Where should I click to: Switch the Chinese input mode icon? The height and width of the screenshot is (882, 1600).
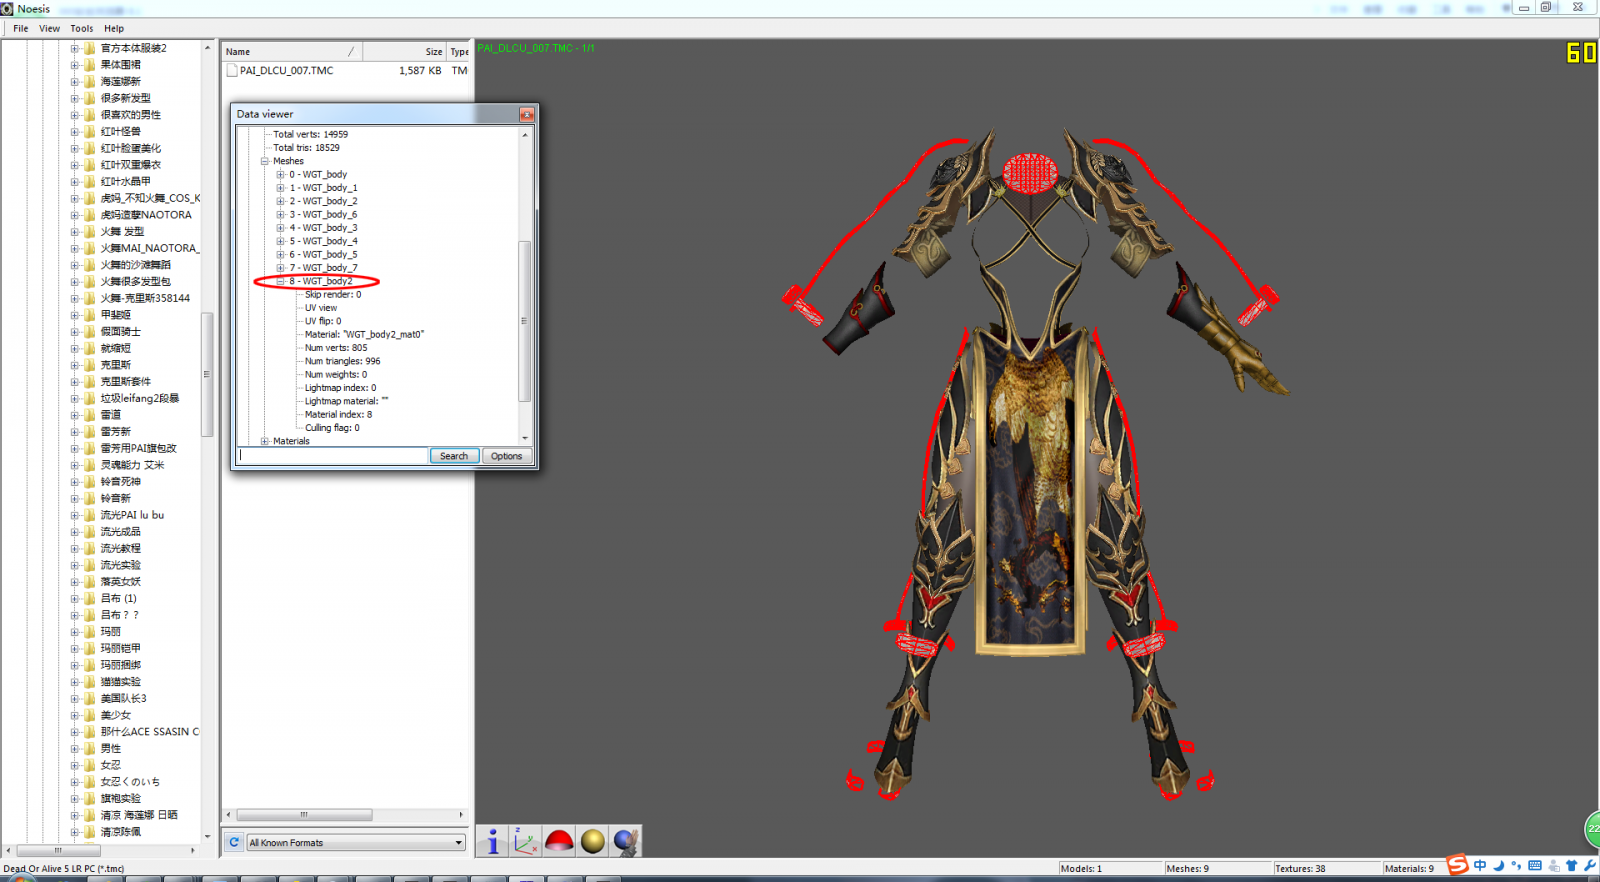[1480, 866]
